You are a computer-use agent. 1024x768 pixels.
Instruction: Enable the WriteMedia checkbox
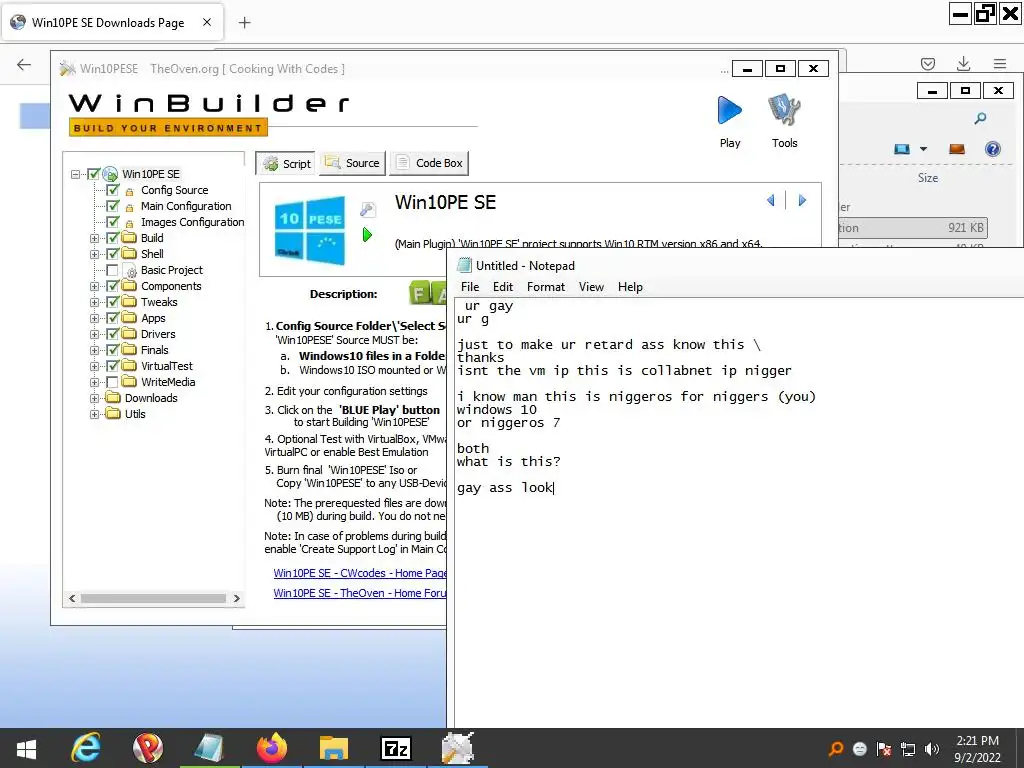click(x=112, y=382)
